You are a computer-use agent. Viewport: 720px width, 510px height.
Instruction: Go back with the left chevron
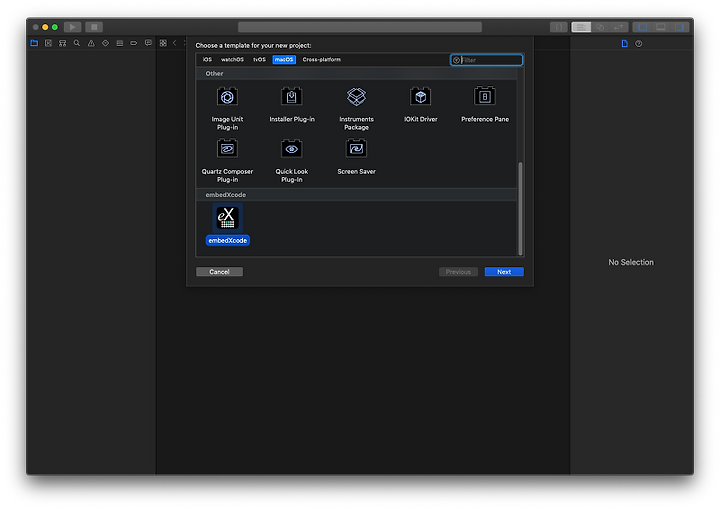pos(174,43)
